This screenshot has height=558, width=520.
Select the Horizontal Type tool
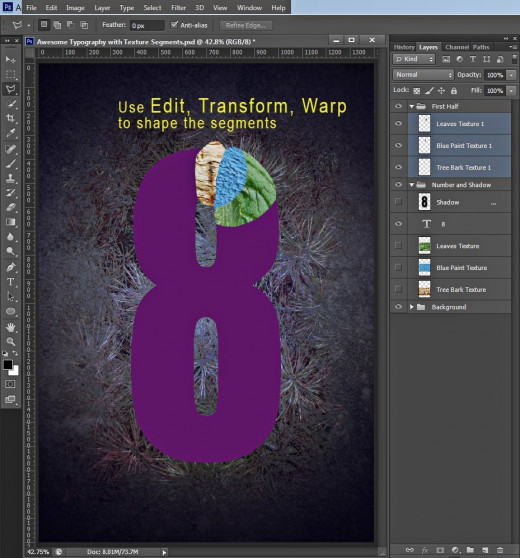point(10,282)
